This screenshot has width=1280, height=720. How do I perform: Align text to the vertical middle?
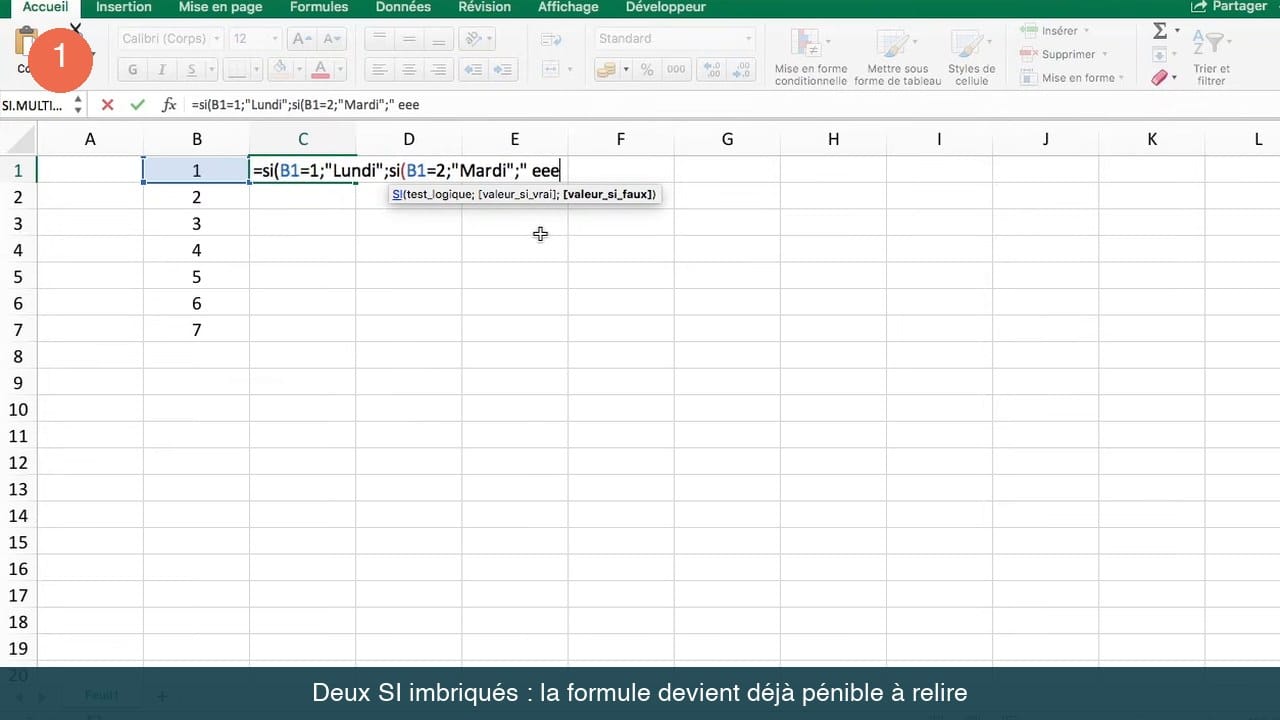point(408,39)
